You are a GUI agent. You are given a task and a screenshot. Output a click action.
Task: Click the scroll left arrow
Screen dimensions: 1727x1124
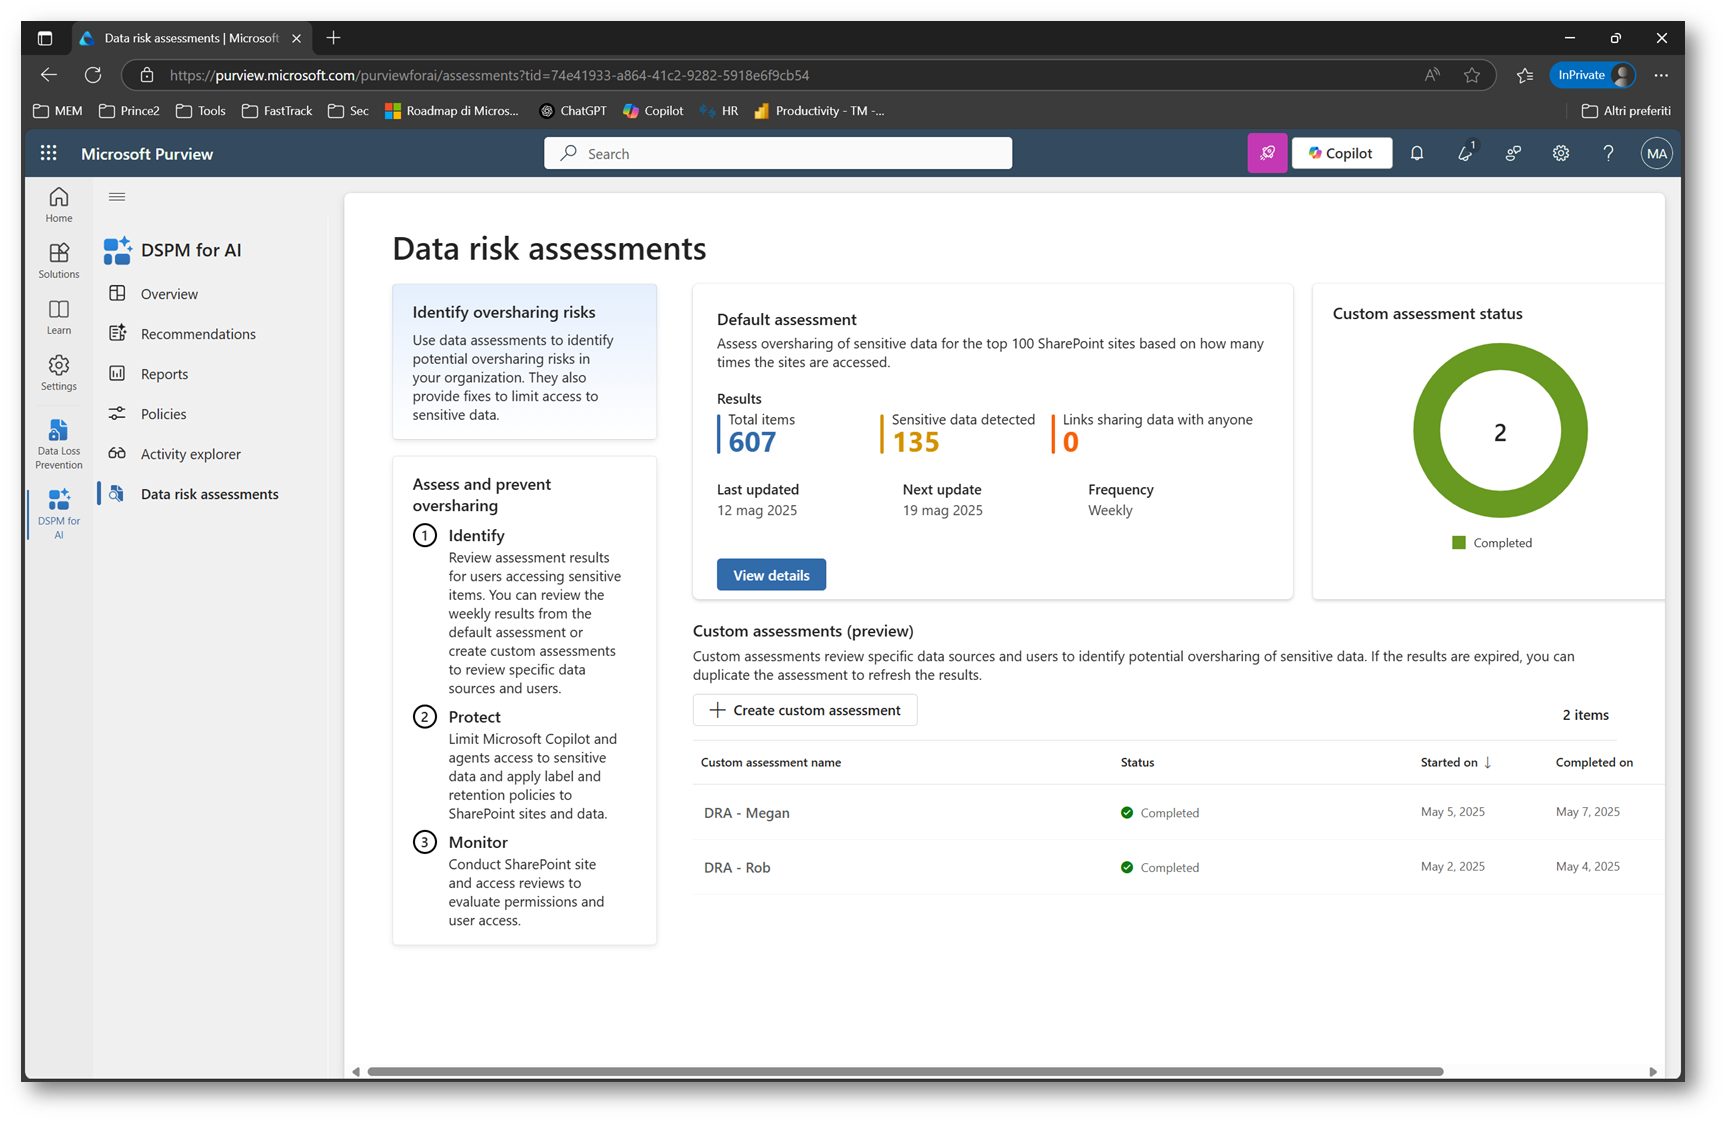[356, 1071]
